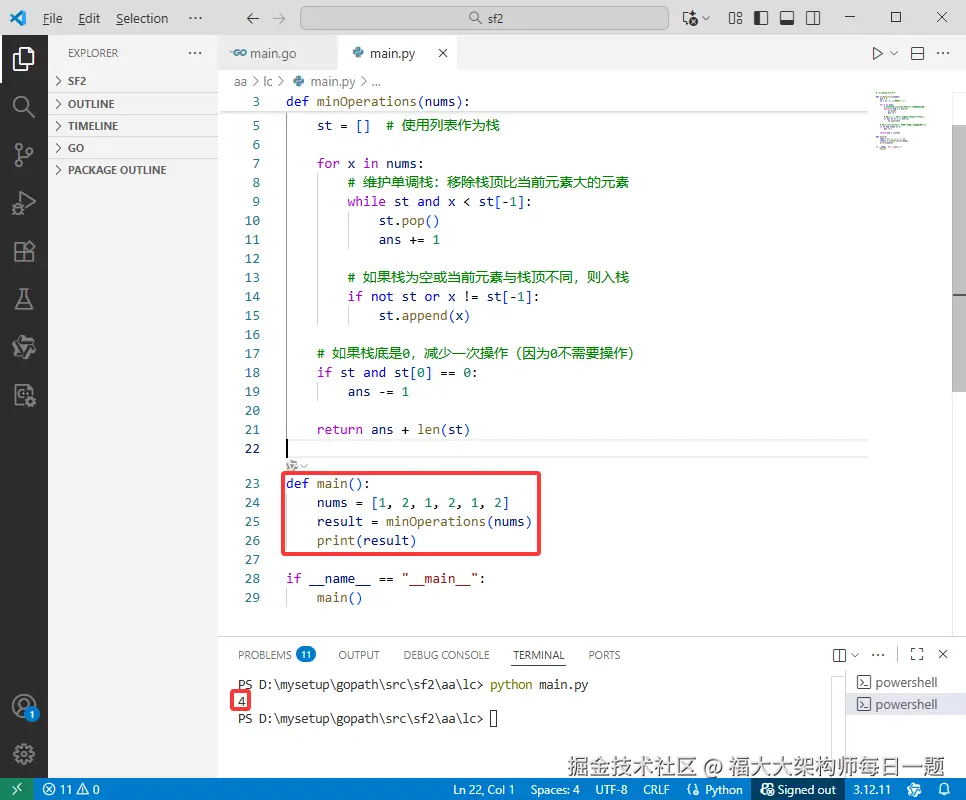Click the notifications bell in status bar
Image resolution: width=966 pixels, height=800 pixels.
tap(944, 789)
